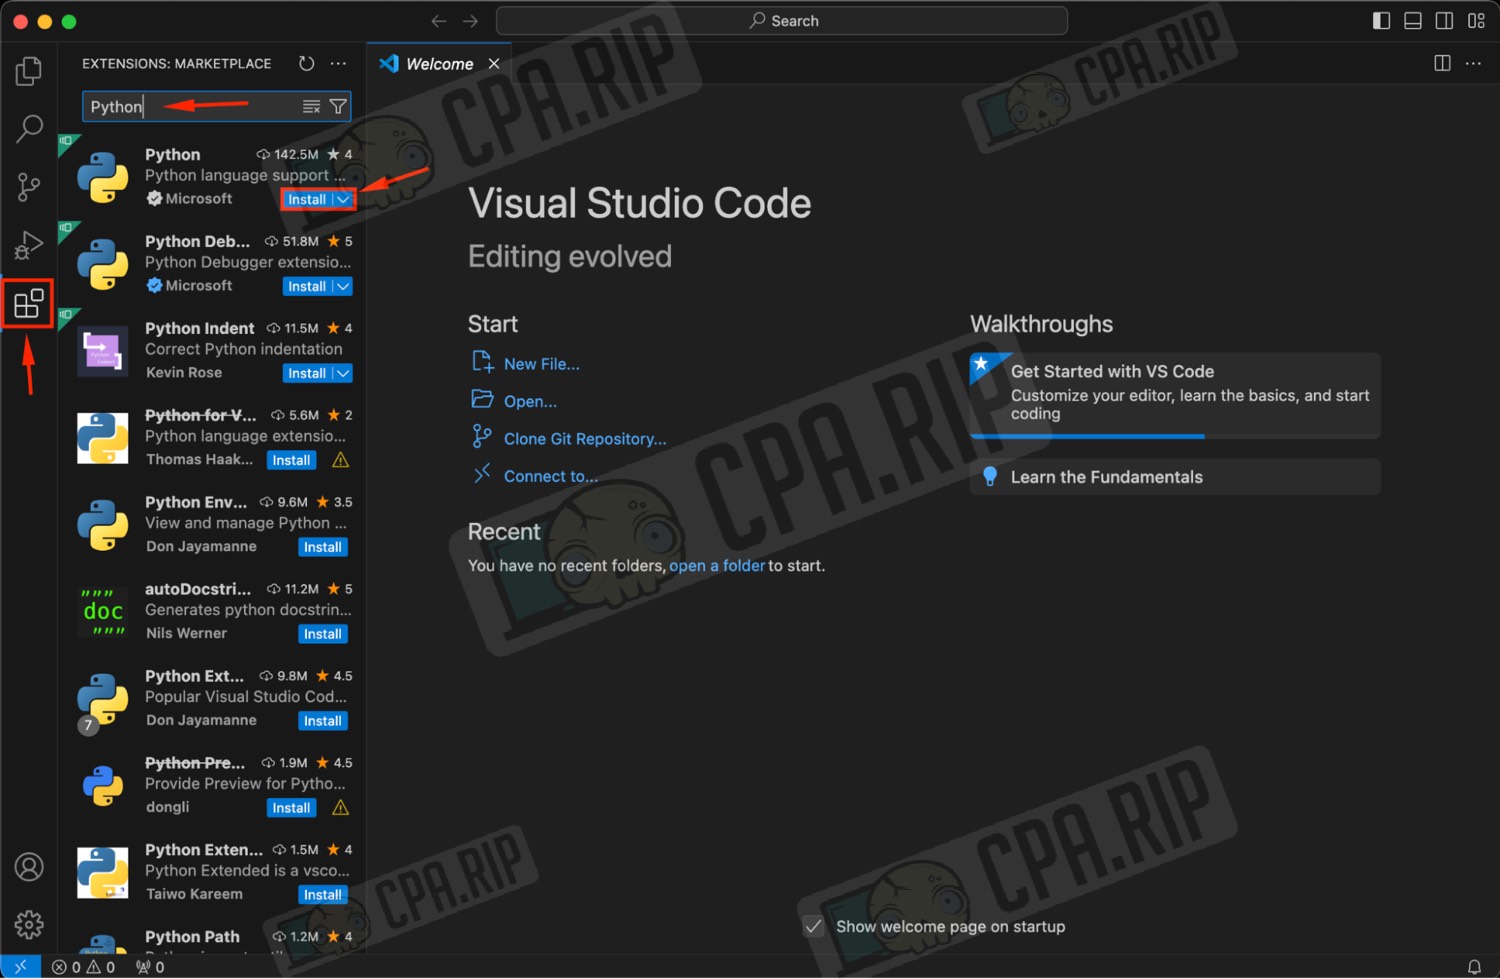
Task: Click Python Preview warning icon
Action: [x=340, y=808]
